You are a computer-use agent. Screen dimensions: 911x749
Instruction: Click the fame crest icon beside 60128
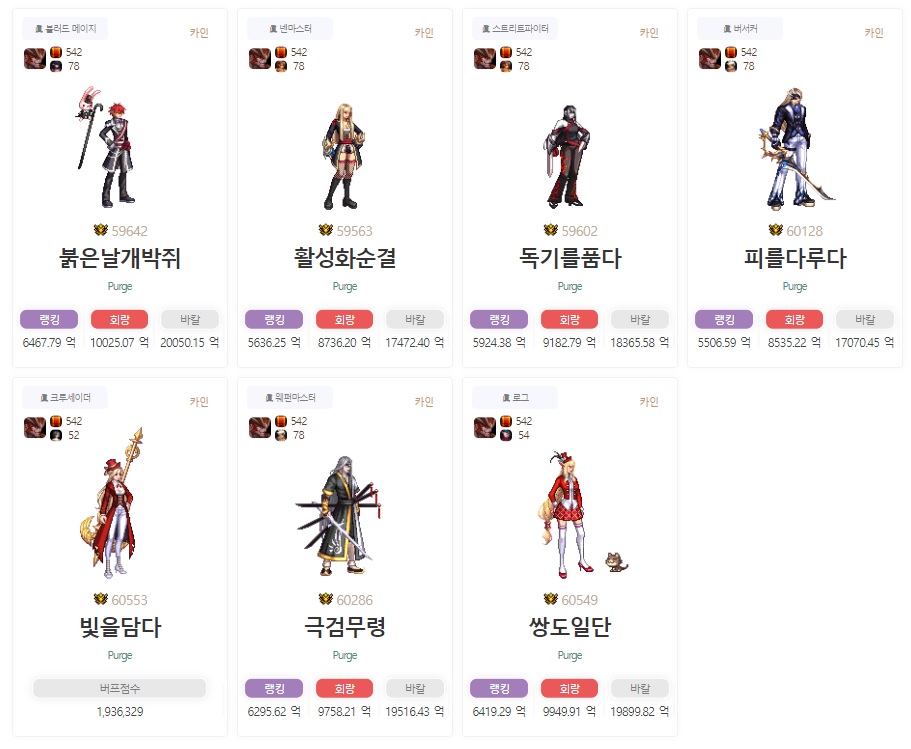776,231
